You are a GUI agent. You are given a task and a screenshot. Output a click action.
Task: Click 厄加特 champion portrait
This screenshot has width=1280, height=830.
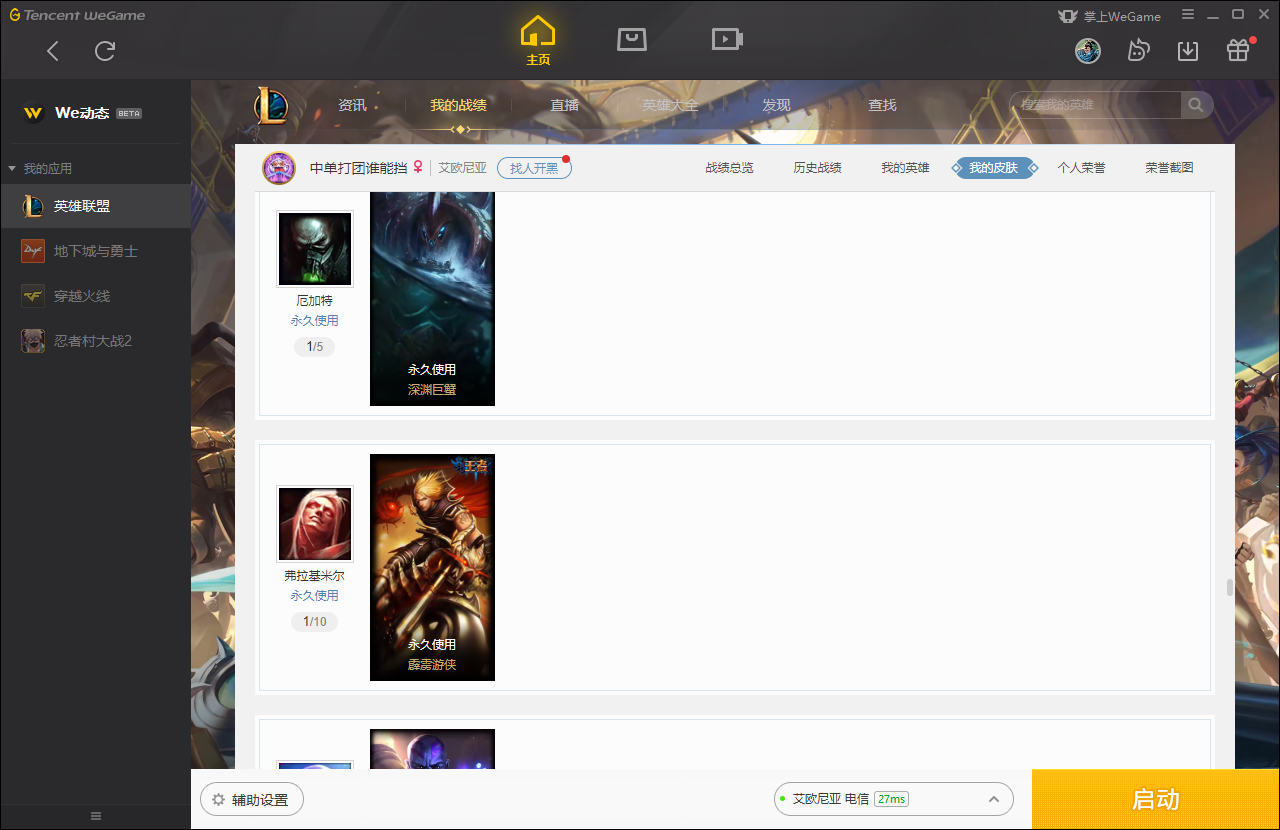tap(315, 249)
